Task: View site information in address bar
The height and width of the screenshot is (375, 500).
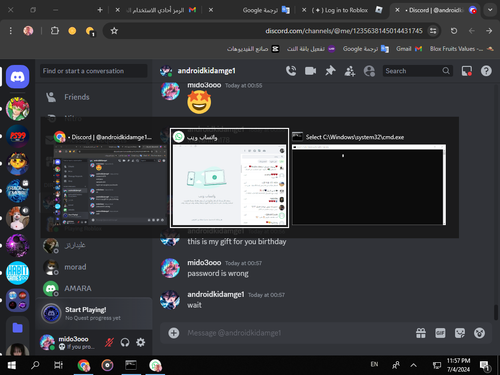Action: coord(433,31)
